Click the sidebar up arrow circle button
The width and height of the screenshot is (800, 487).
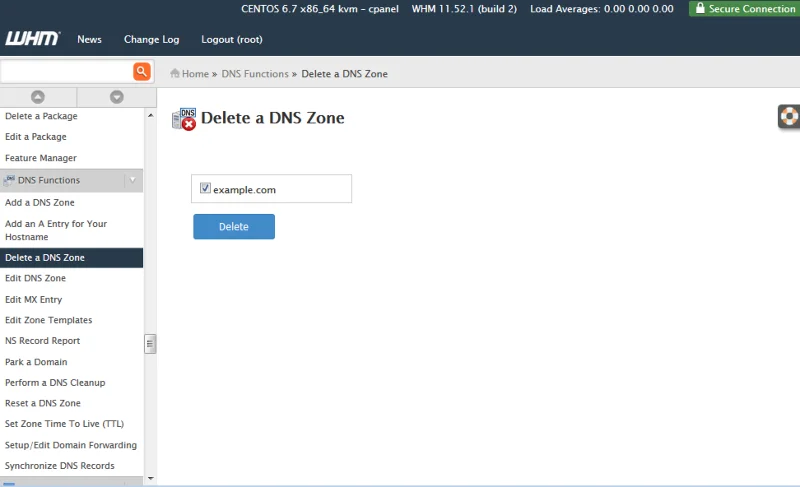(38, 97)
